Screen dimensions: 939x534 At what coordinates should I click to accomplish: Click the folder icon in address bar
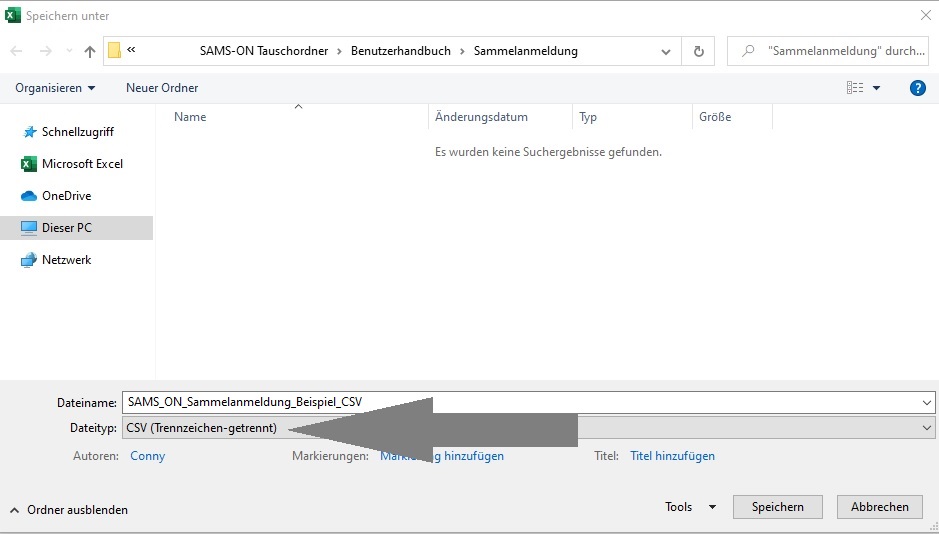(x=114, y=51)
